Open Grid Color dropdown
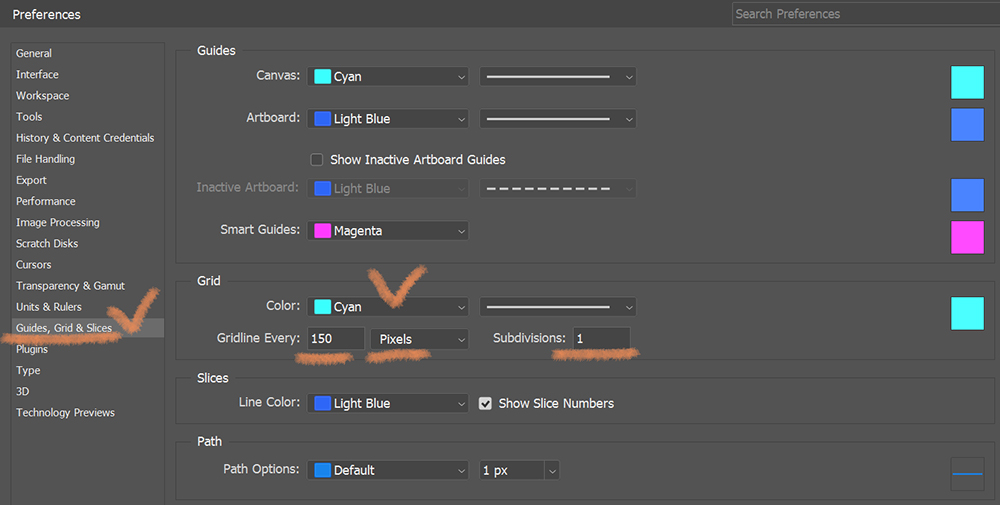 [388, 307]
